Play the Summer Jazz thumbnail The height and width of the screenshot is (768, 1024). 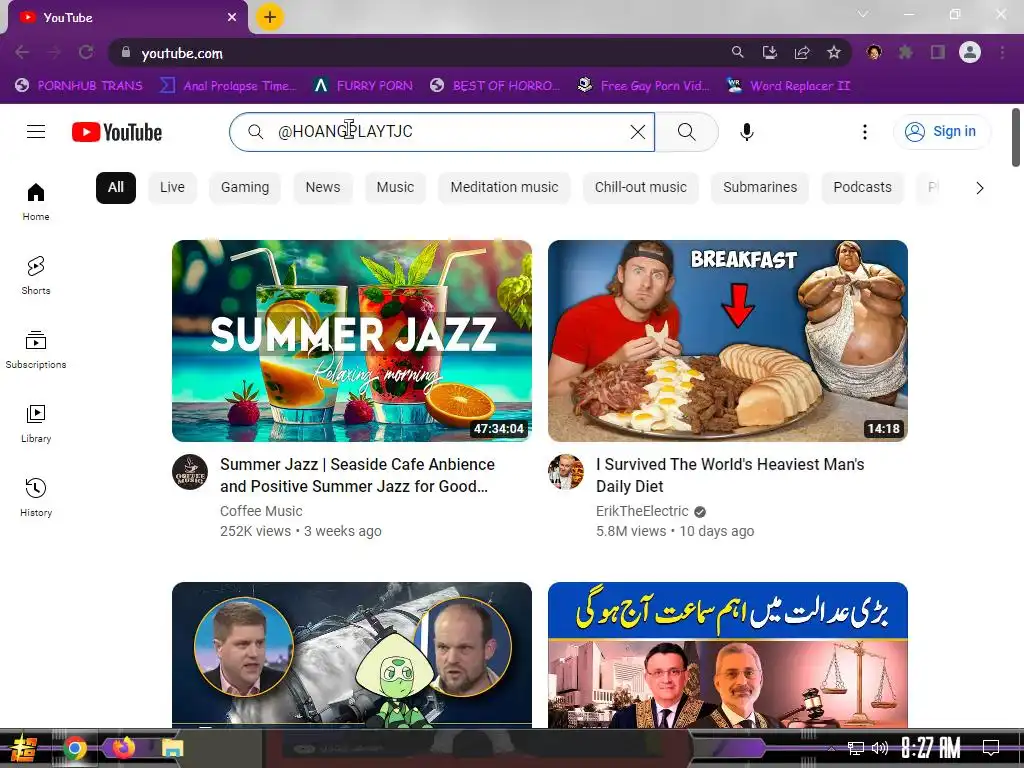pyautogui.click(x=352, y=341)
